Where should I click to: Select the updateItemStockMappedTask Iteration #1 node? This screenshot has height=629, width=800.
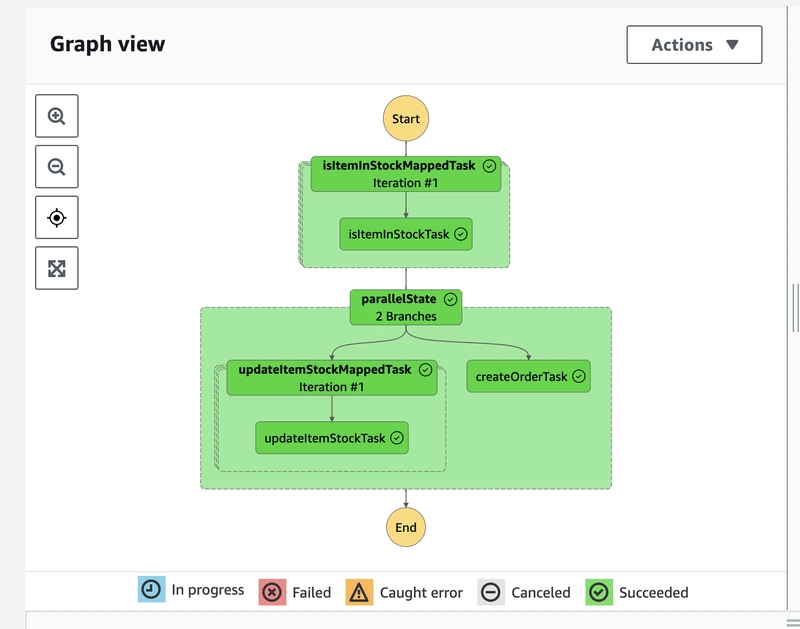(332, 378)
